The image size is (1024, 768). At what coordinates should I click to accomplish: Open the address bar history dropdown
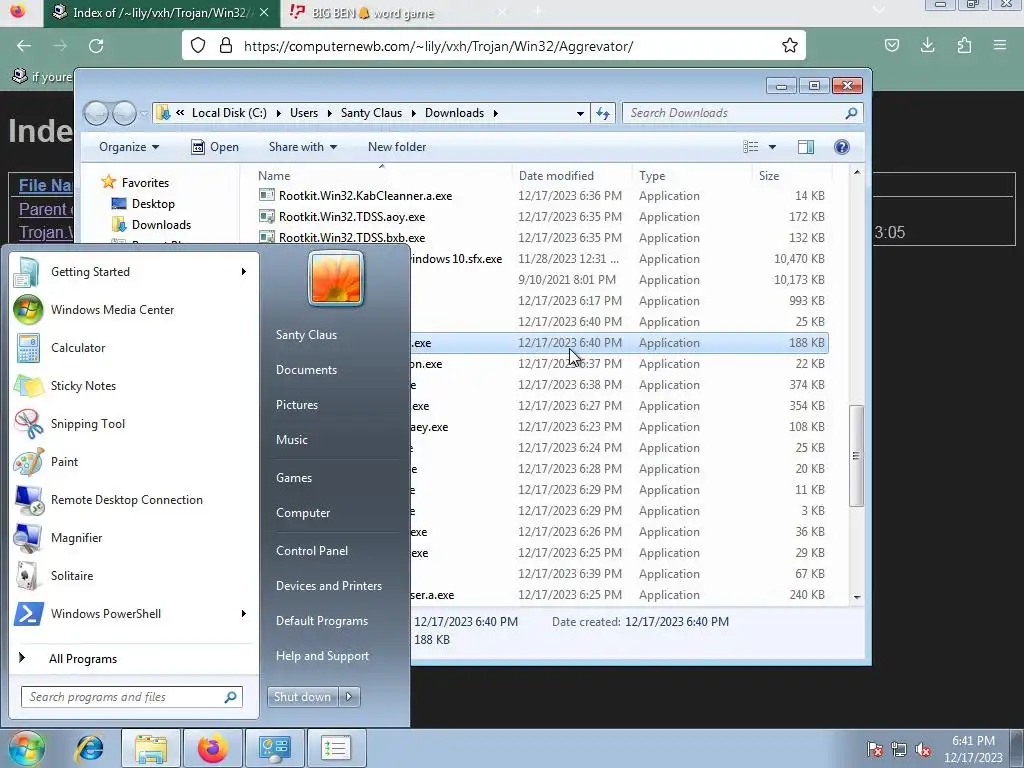(580, 113)
